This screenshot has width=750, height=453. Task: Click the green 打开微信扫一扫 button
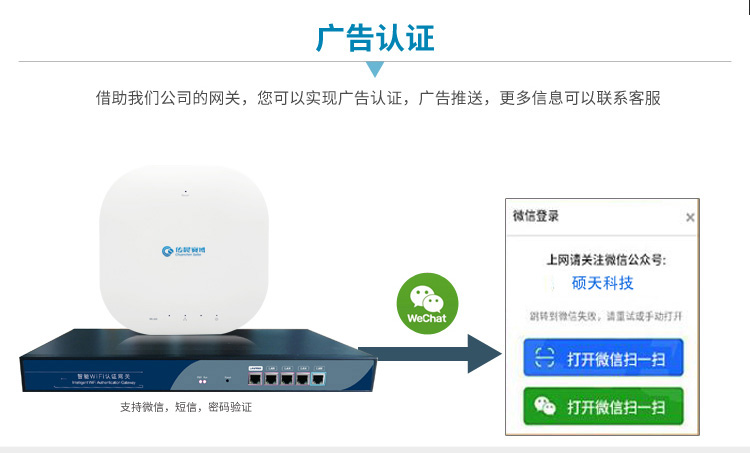pyautogui.click(x=603, y=406)
